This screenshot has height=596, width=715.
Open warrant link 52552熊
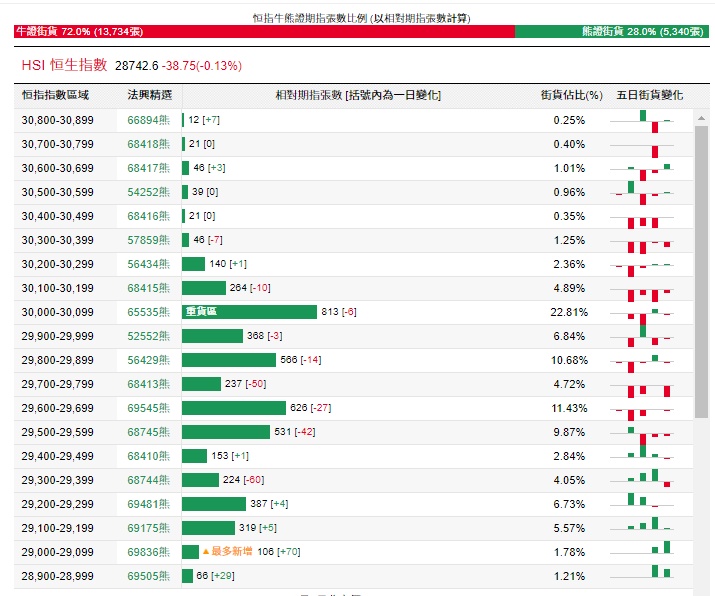pyautogui.click(x=149, y=336)
